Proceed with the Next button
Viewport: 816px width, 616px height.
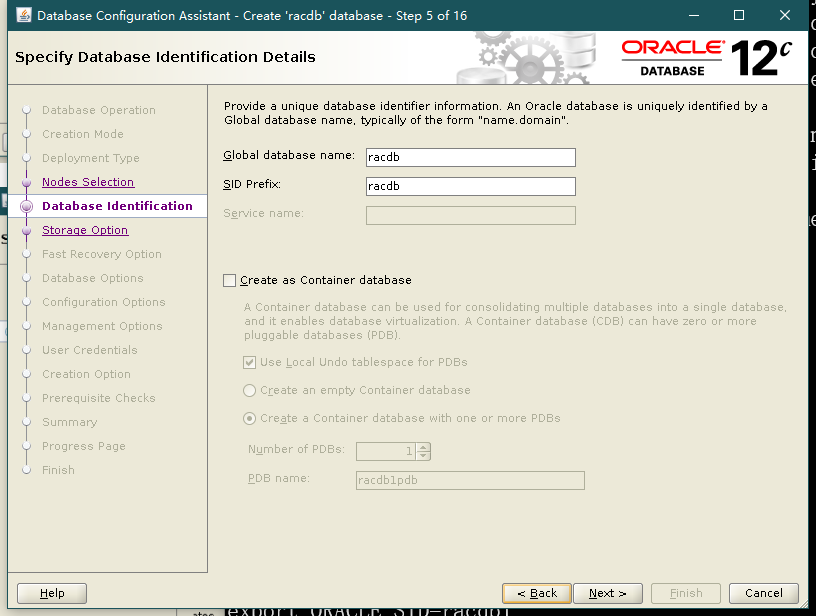607,593
